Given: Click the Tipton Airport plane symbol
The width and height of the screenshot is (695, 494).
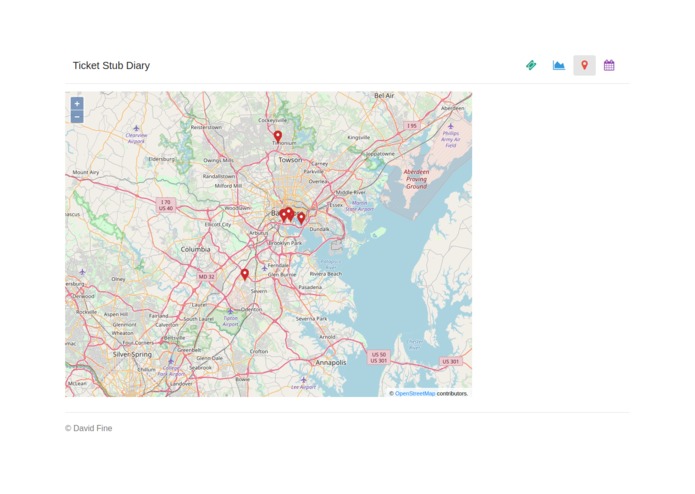Looking at the screenshot, I should pos(230,311).
